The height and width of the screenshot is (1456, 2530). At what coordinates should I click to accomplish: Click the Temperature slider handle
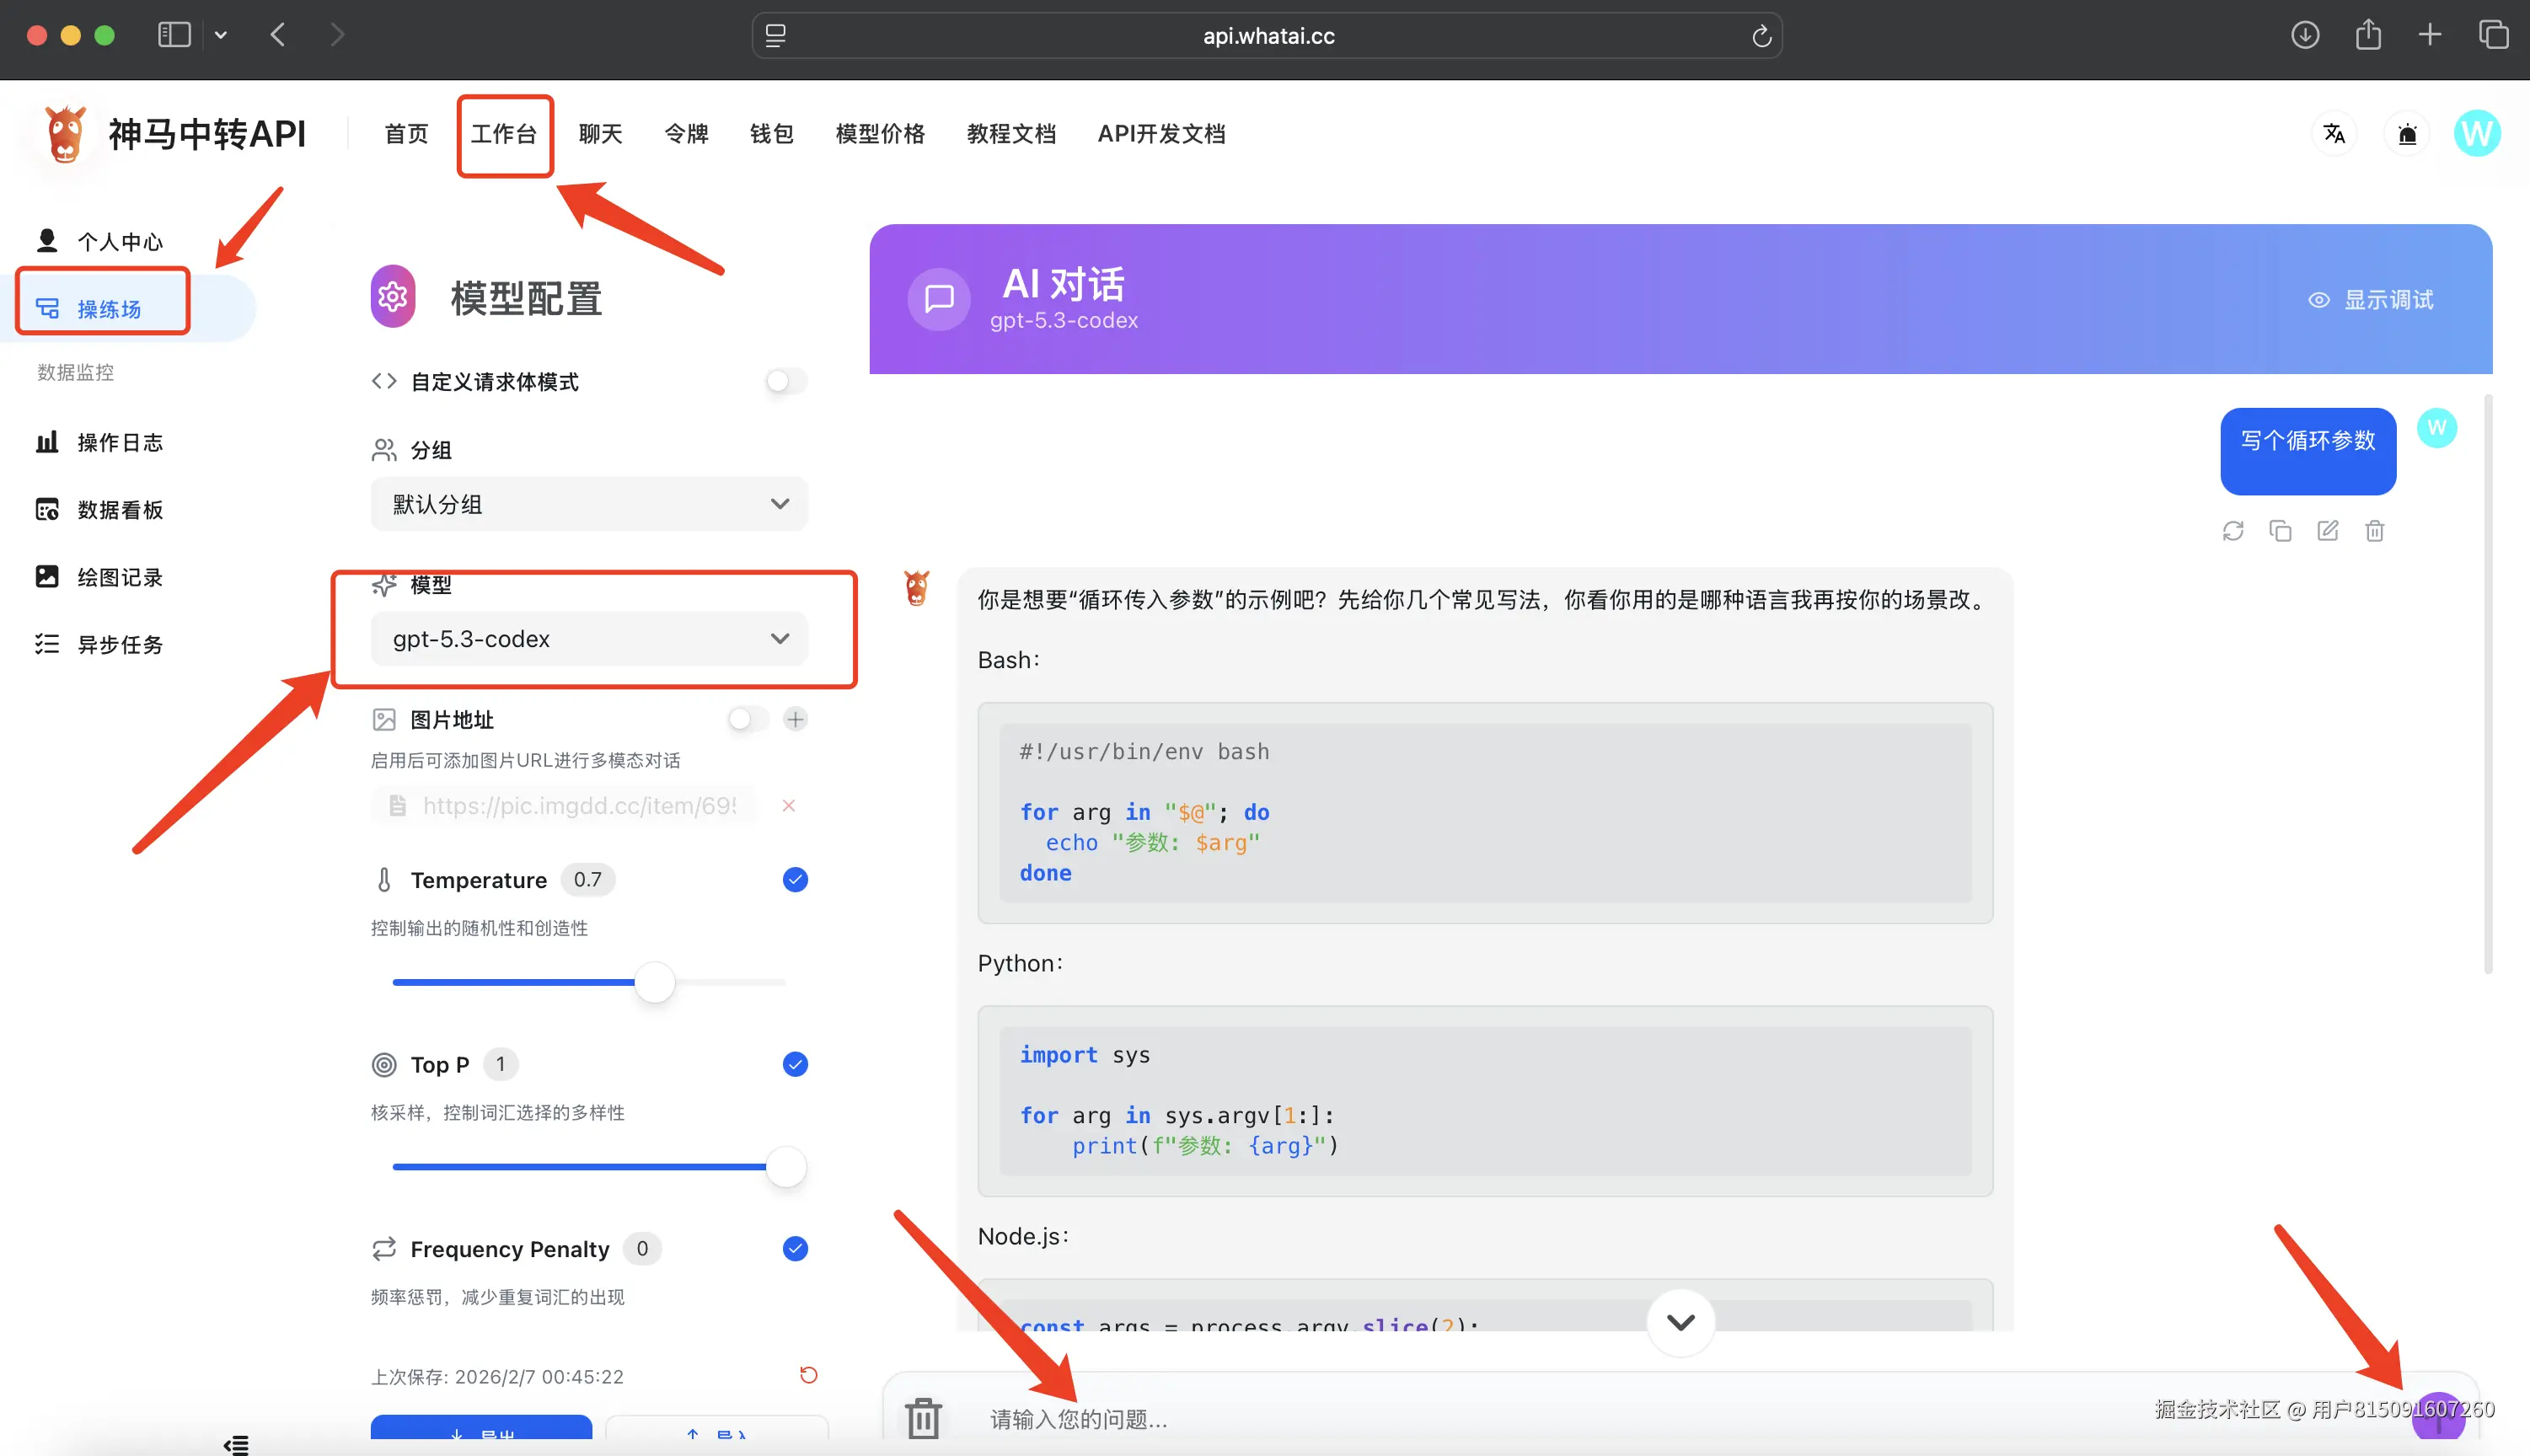click(655, 982)
